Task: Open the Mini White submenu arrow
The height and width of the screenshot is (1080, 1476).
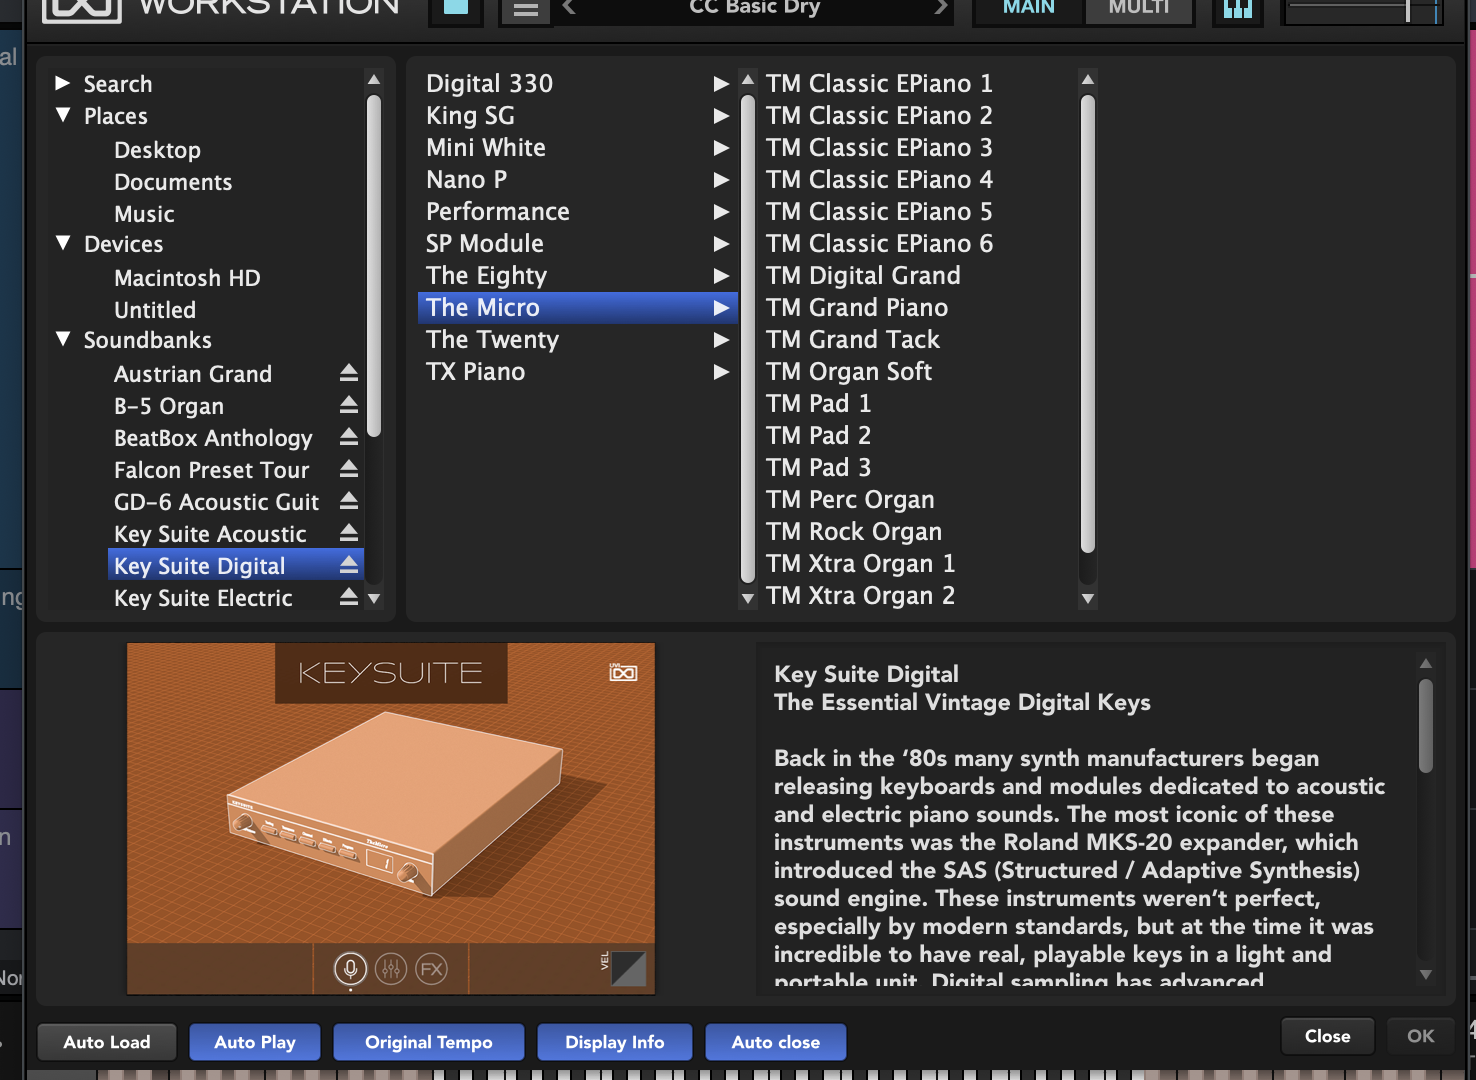Action: (721, 148)
